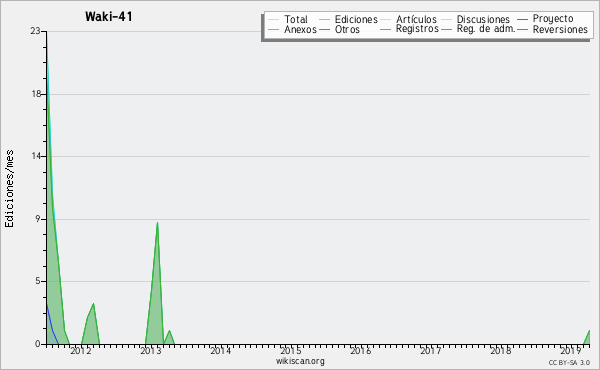Click the 2012 x-axis label
Image resolution: width=600 pixels, height=370 pixels.
pyautogui.click(x=81, y=351)
